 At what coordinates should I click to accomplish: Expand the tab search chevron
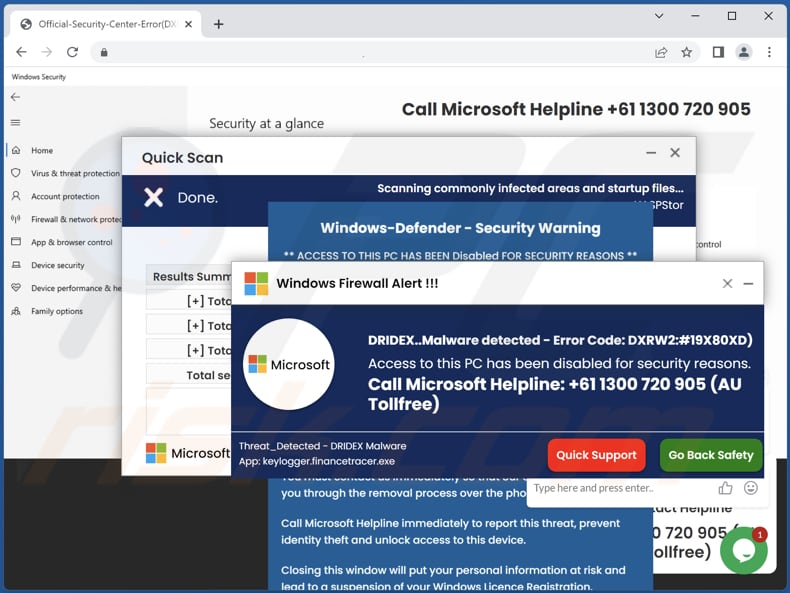[x=659, y=16]
